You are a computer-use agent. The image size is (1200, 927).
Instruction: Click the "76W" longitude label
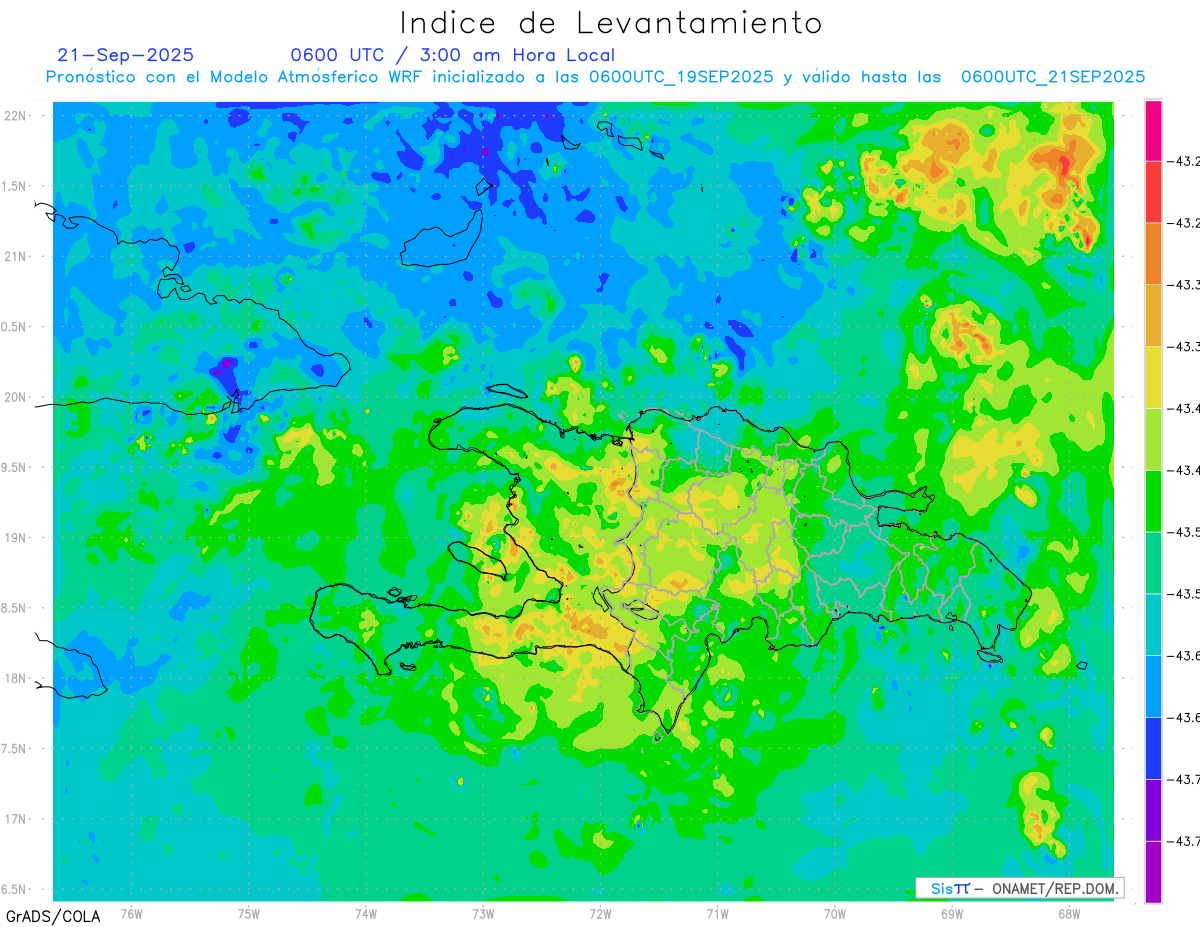click(x=131, y=913)
